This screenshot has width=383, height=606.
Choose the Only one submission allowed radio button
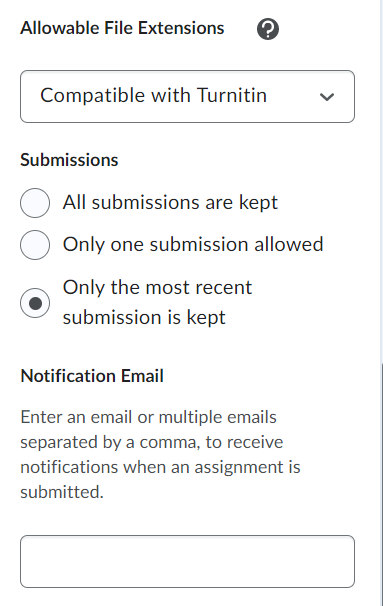[35, 245]
